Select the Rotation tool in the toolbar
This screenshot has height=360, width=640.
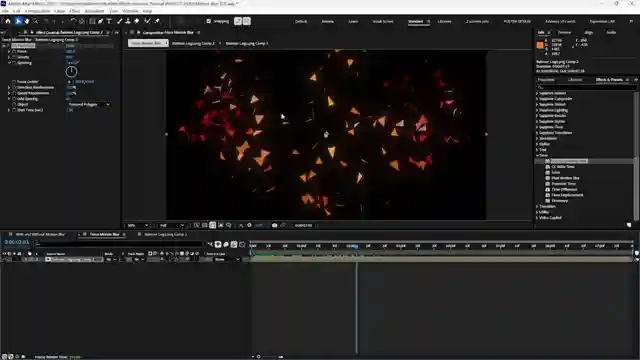click(x=73, y=21)
